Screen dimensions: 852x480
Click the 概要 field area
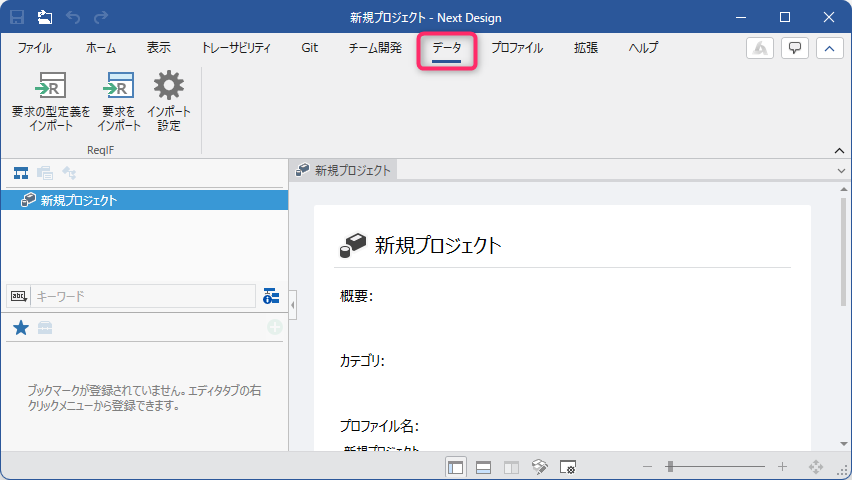pyautogui.click(x=356, y=296)
